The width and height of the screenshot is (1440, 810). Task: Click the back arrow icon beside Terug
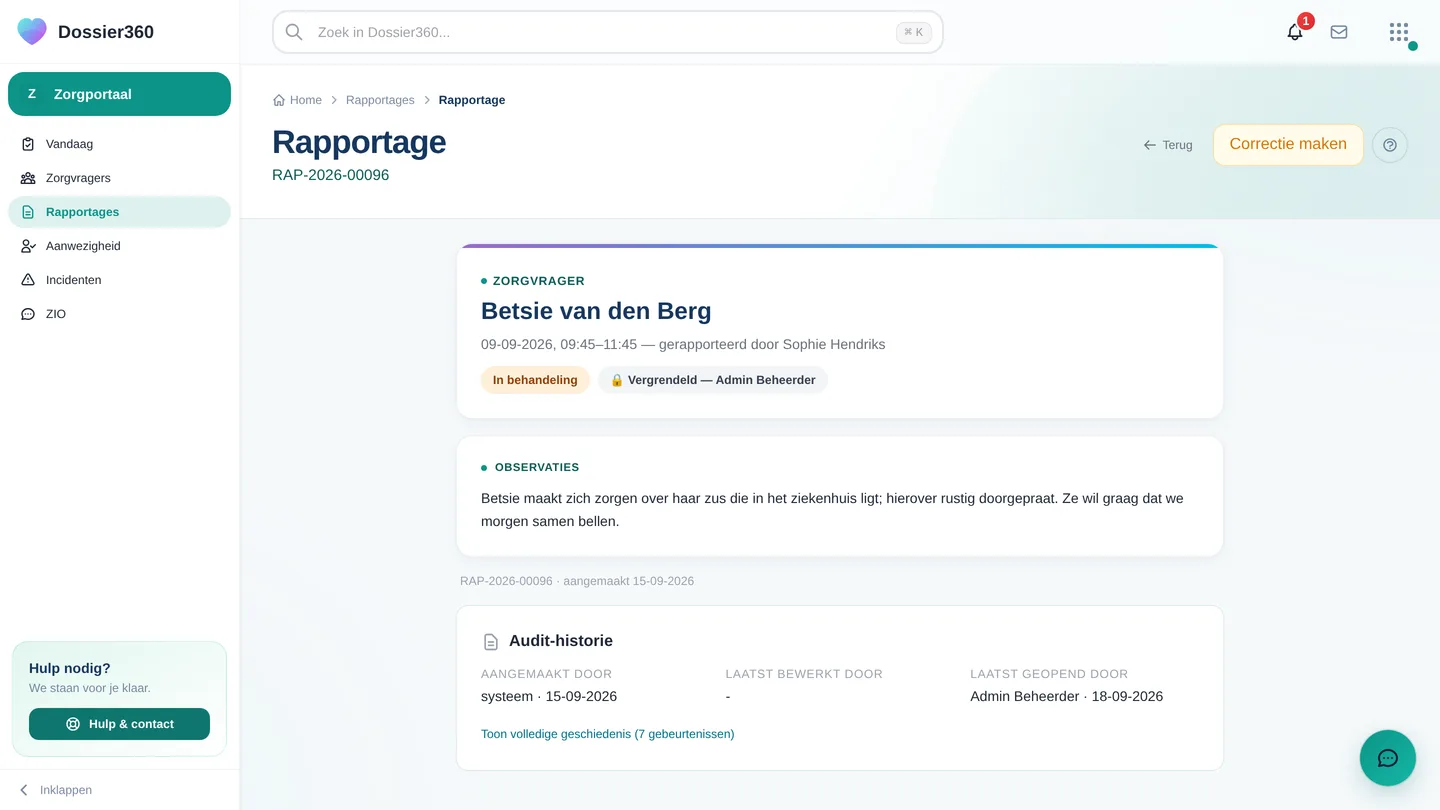[1150, 145]
